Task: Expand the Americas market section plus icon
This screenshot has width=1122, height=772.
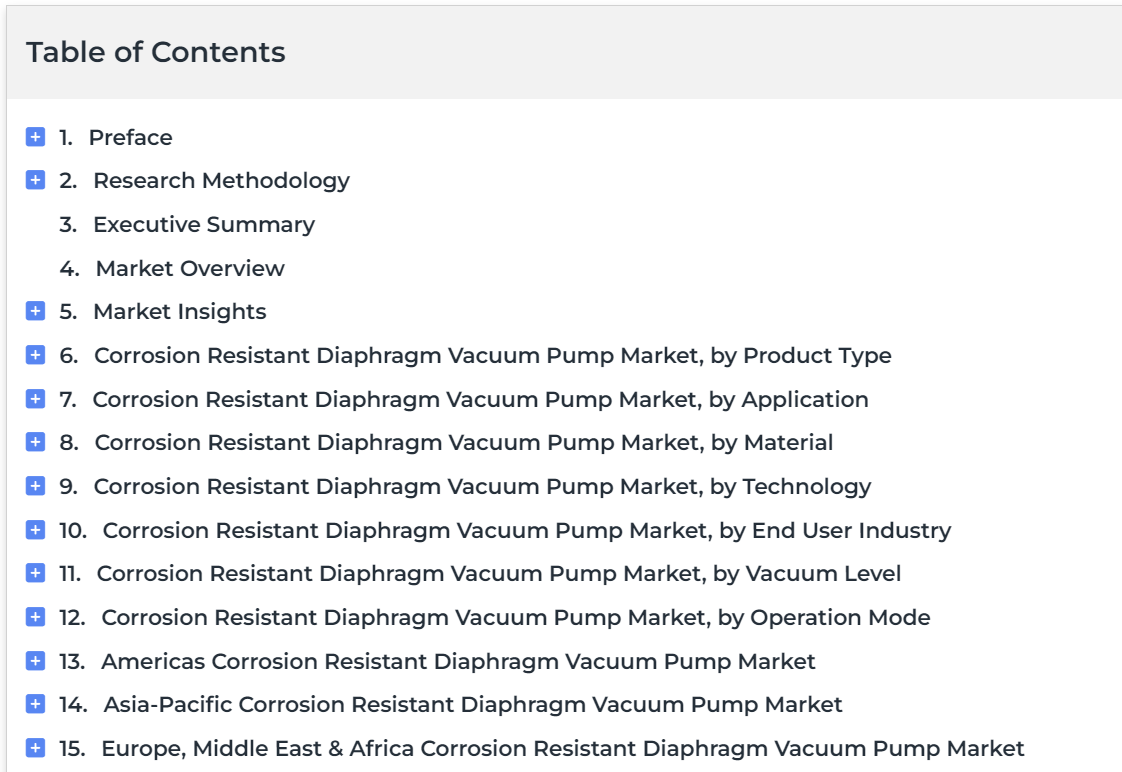Action: [35, 660]
